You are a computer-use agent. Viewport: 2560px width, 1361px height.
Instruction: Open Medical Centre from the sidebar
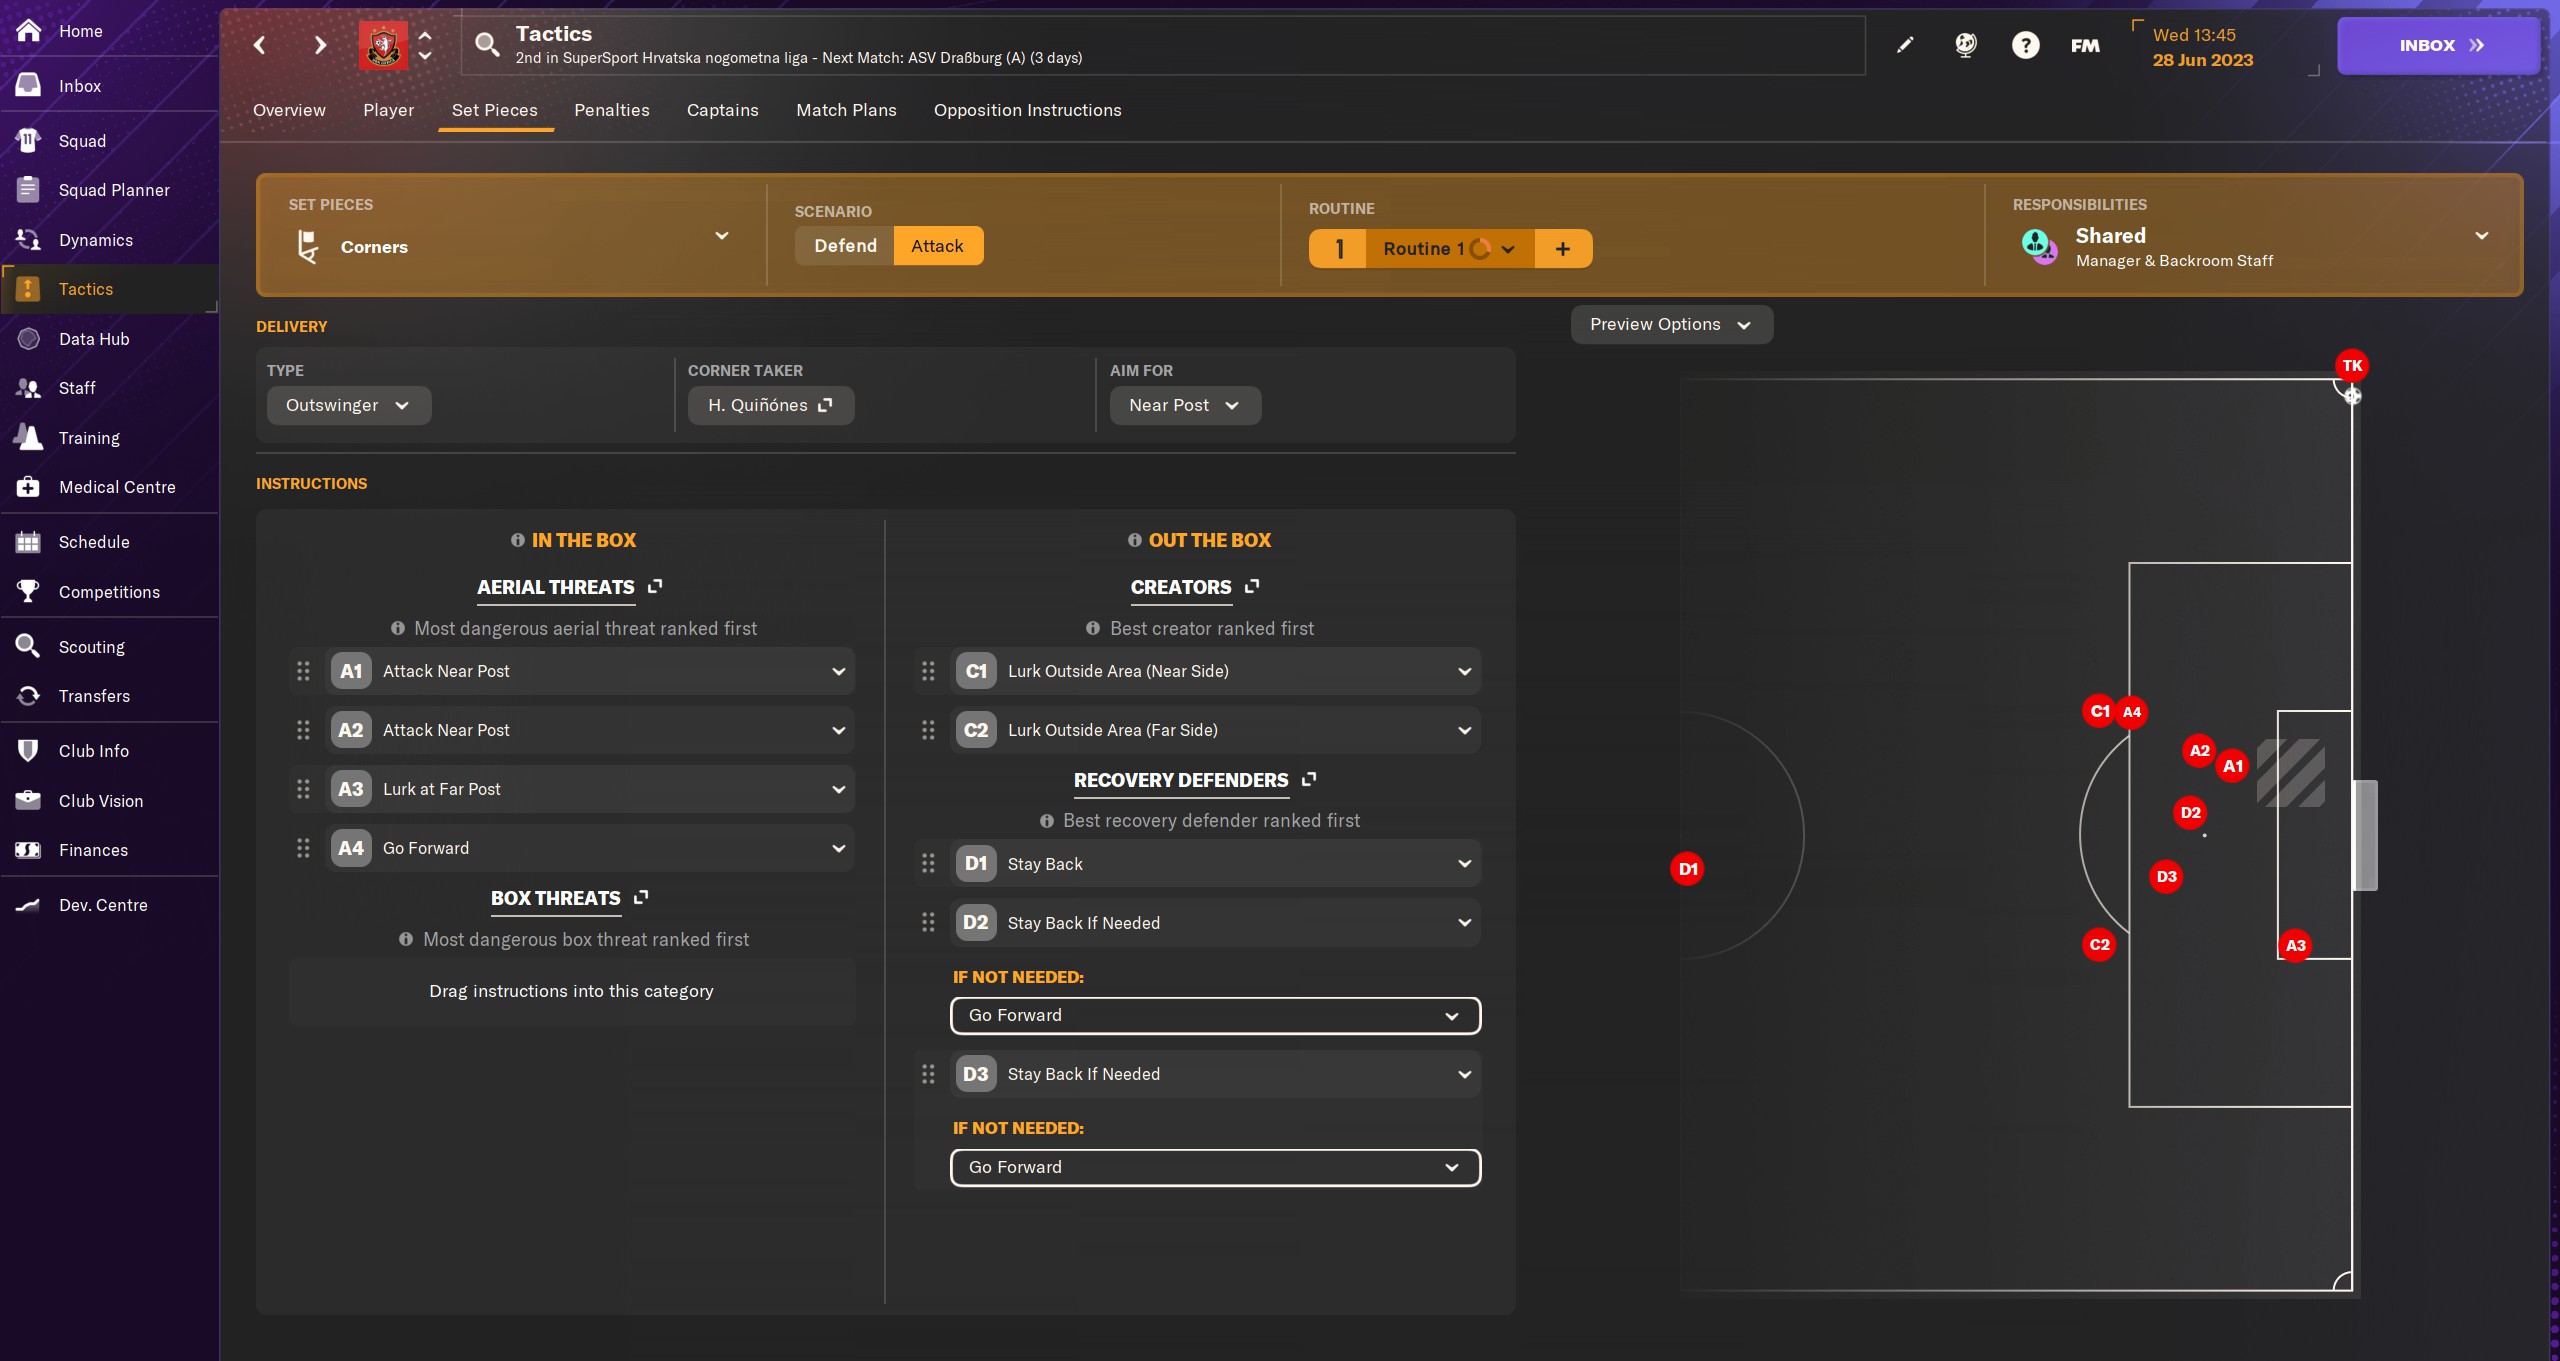pyautogui.click(x=116, y=487)
